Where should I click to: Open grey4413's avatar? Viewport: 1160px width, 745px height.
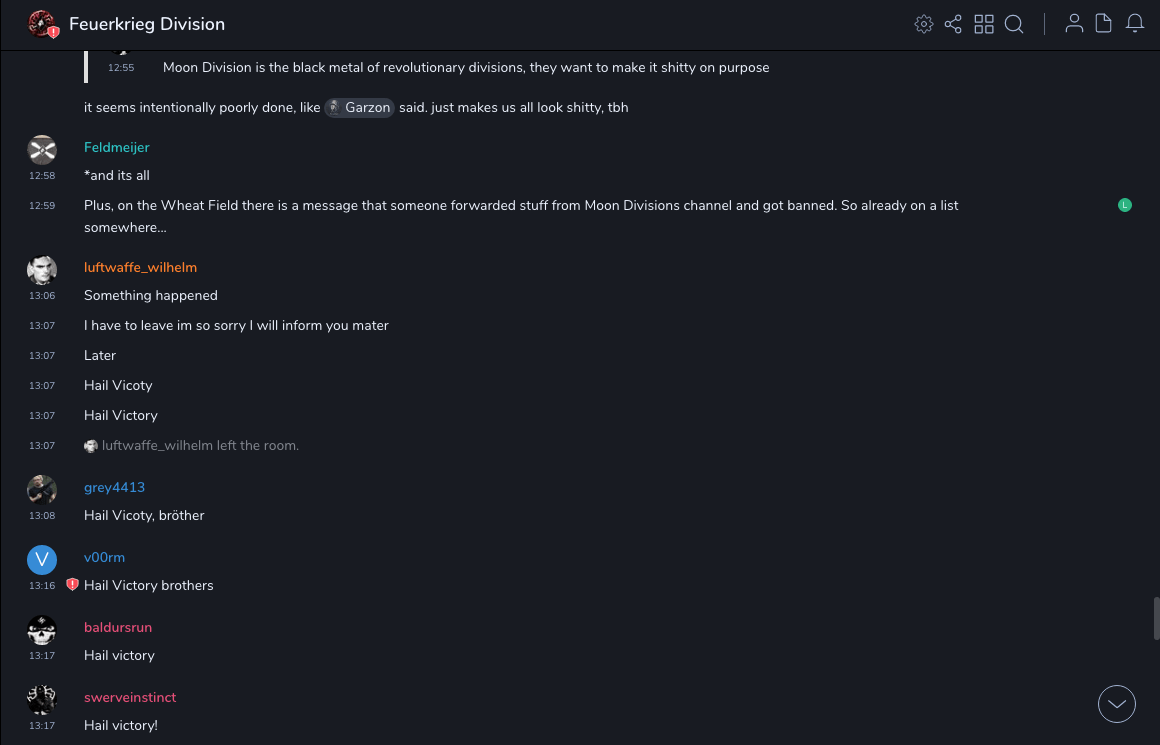click(x=42, y=490)
